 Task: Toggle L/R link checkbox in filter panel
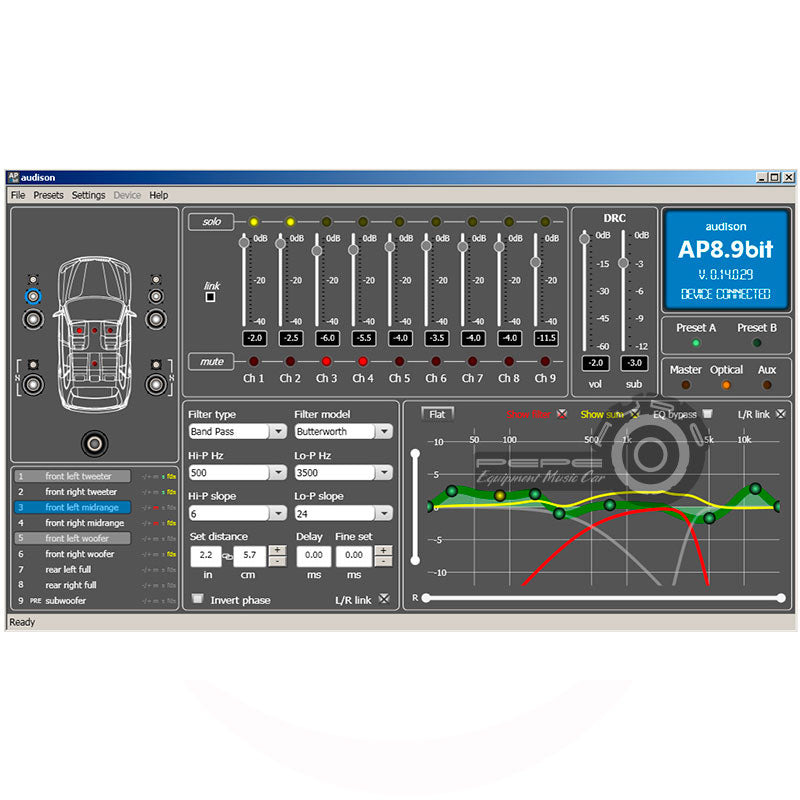(x=384, y=599)
